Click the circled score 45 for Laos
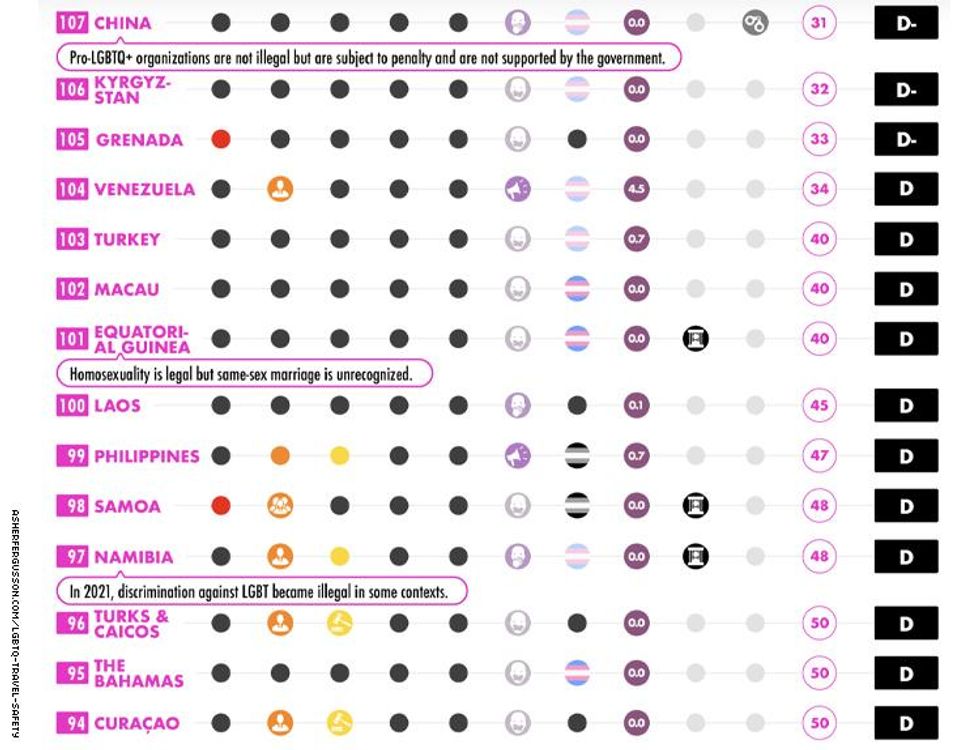Viewport: 980px width, 750px height. [x=819, y=406]
